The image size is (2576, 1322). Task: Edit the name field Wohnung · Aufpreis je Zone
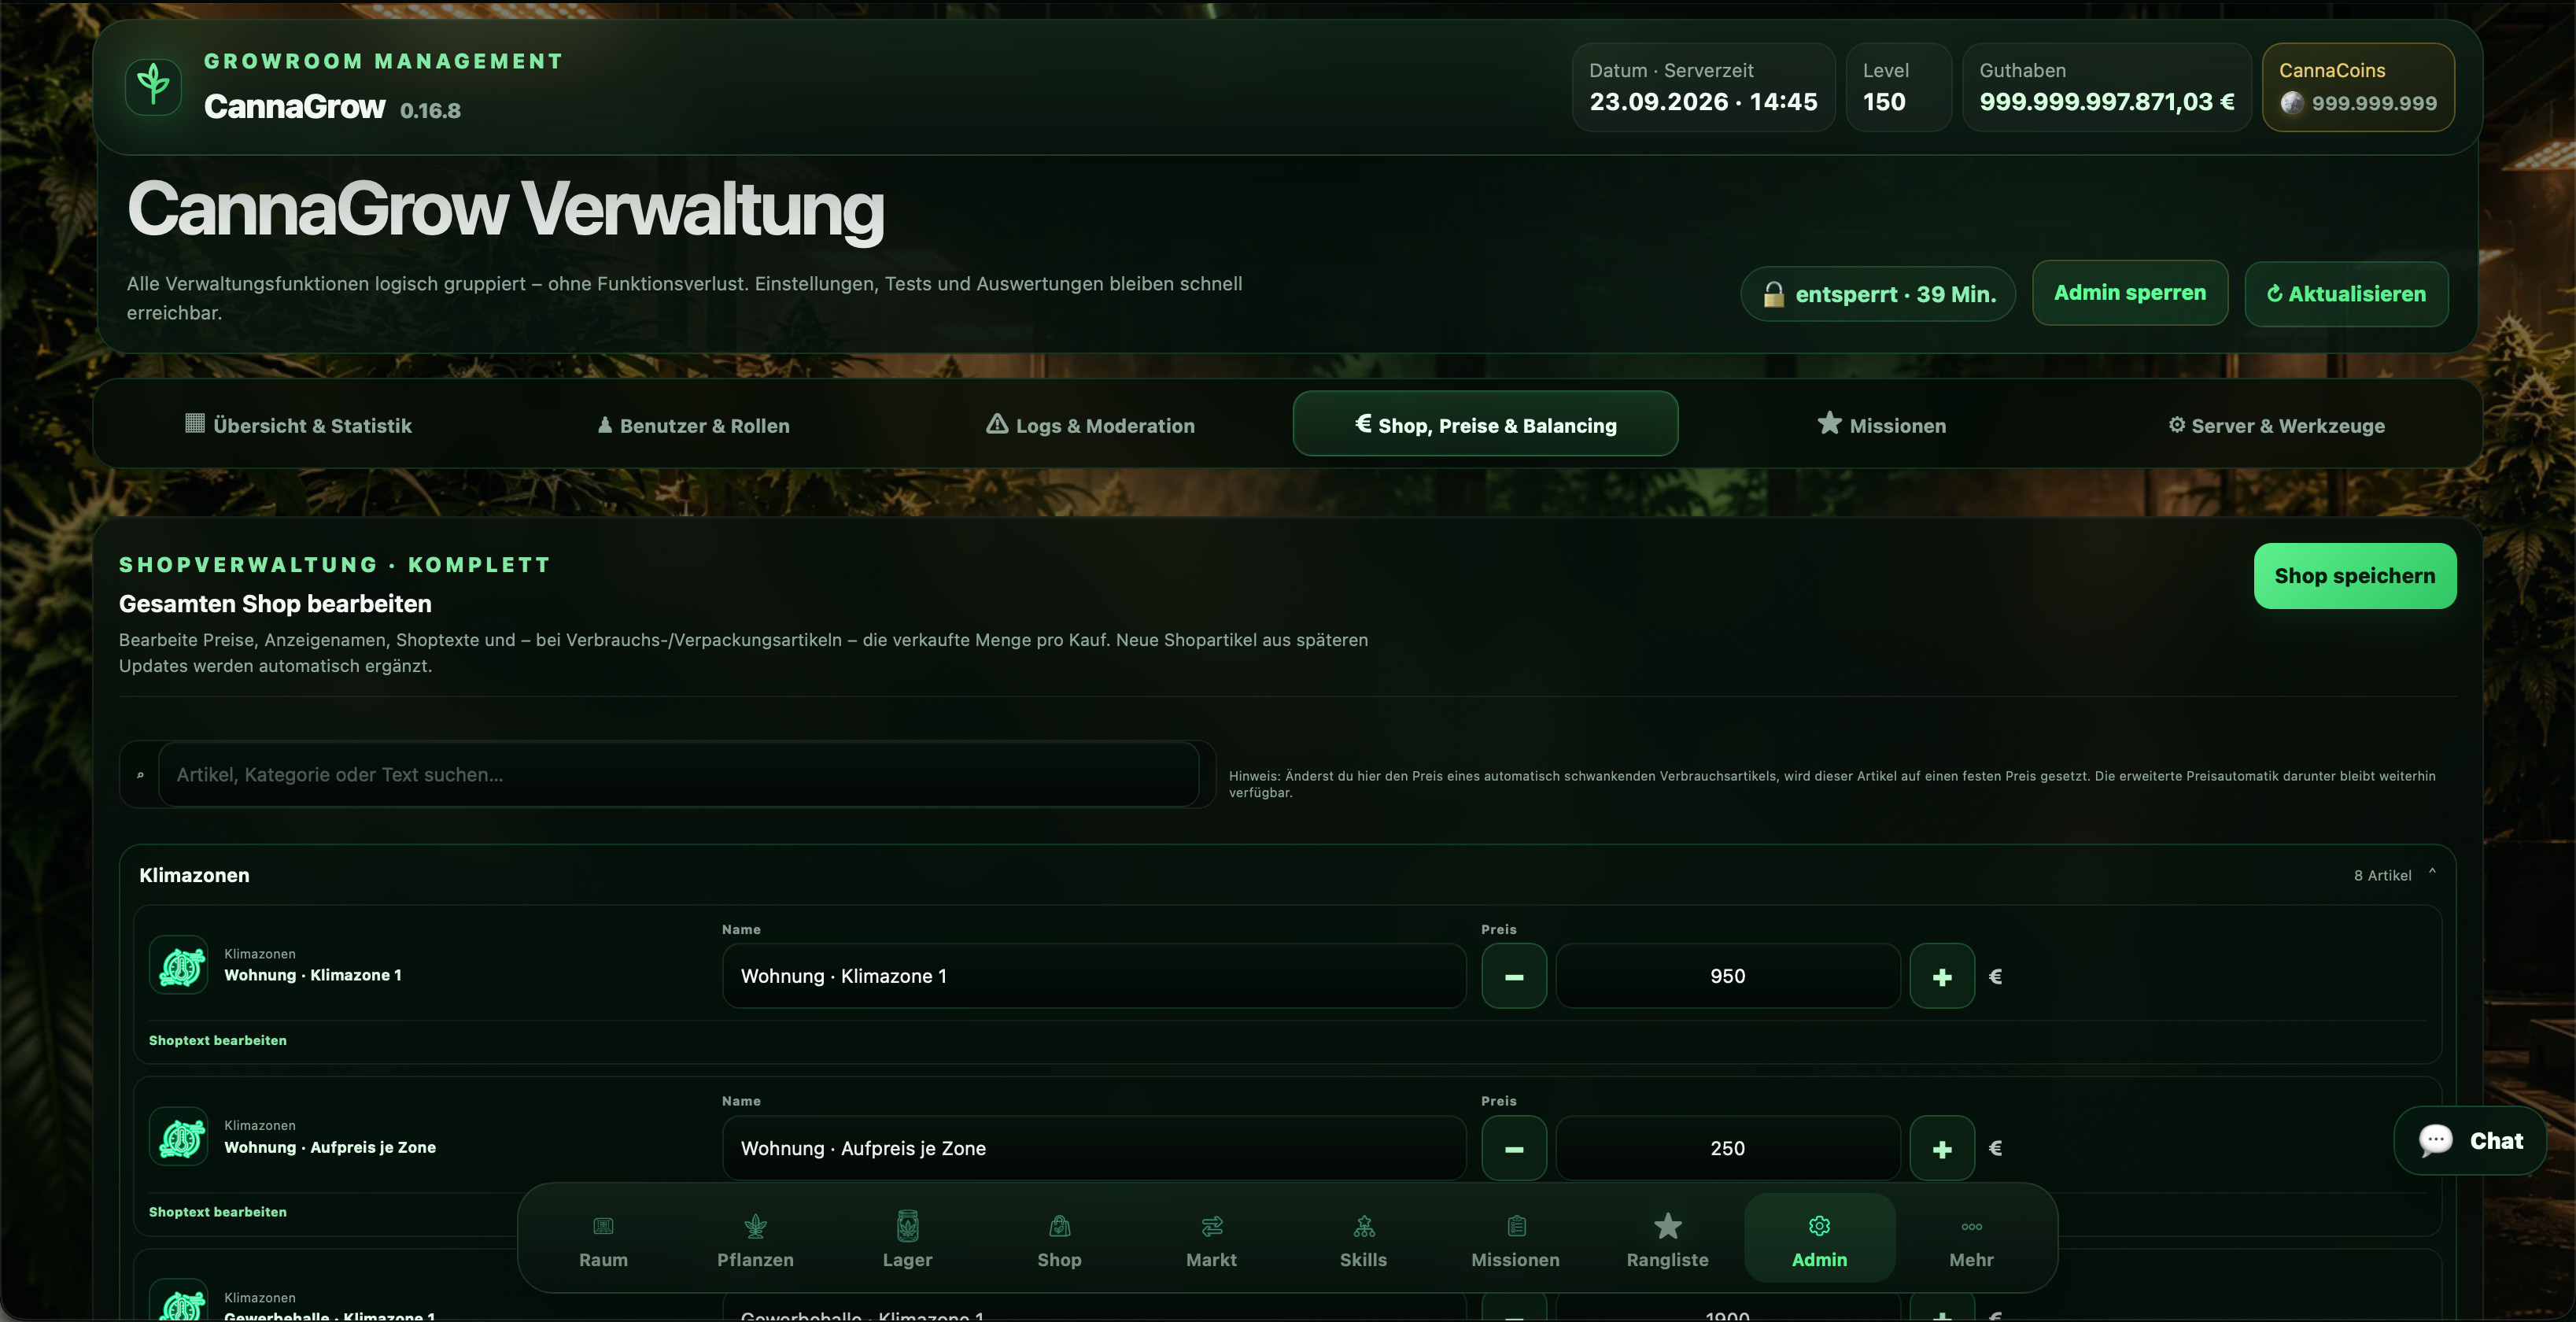point(1094,1149)
